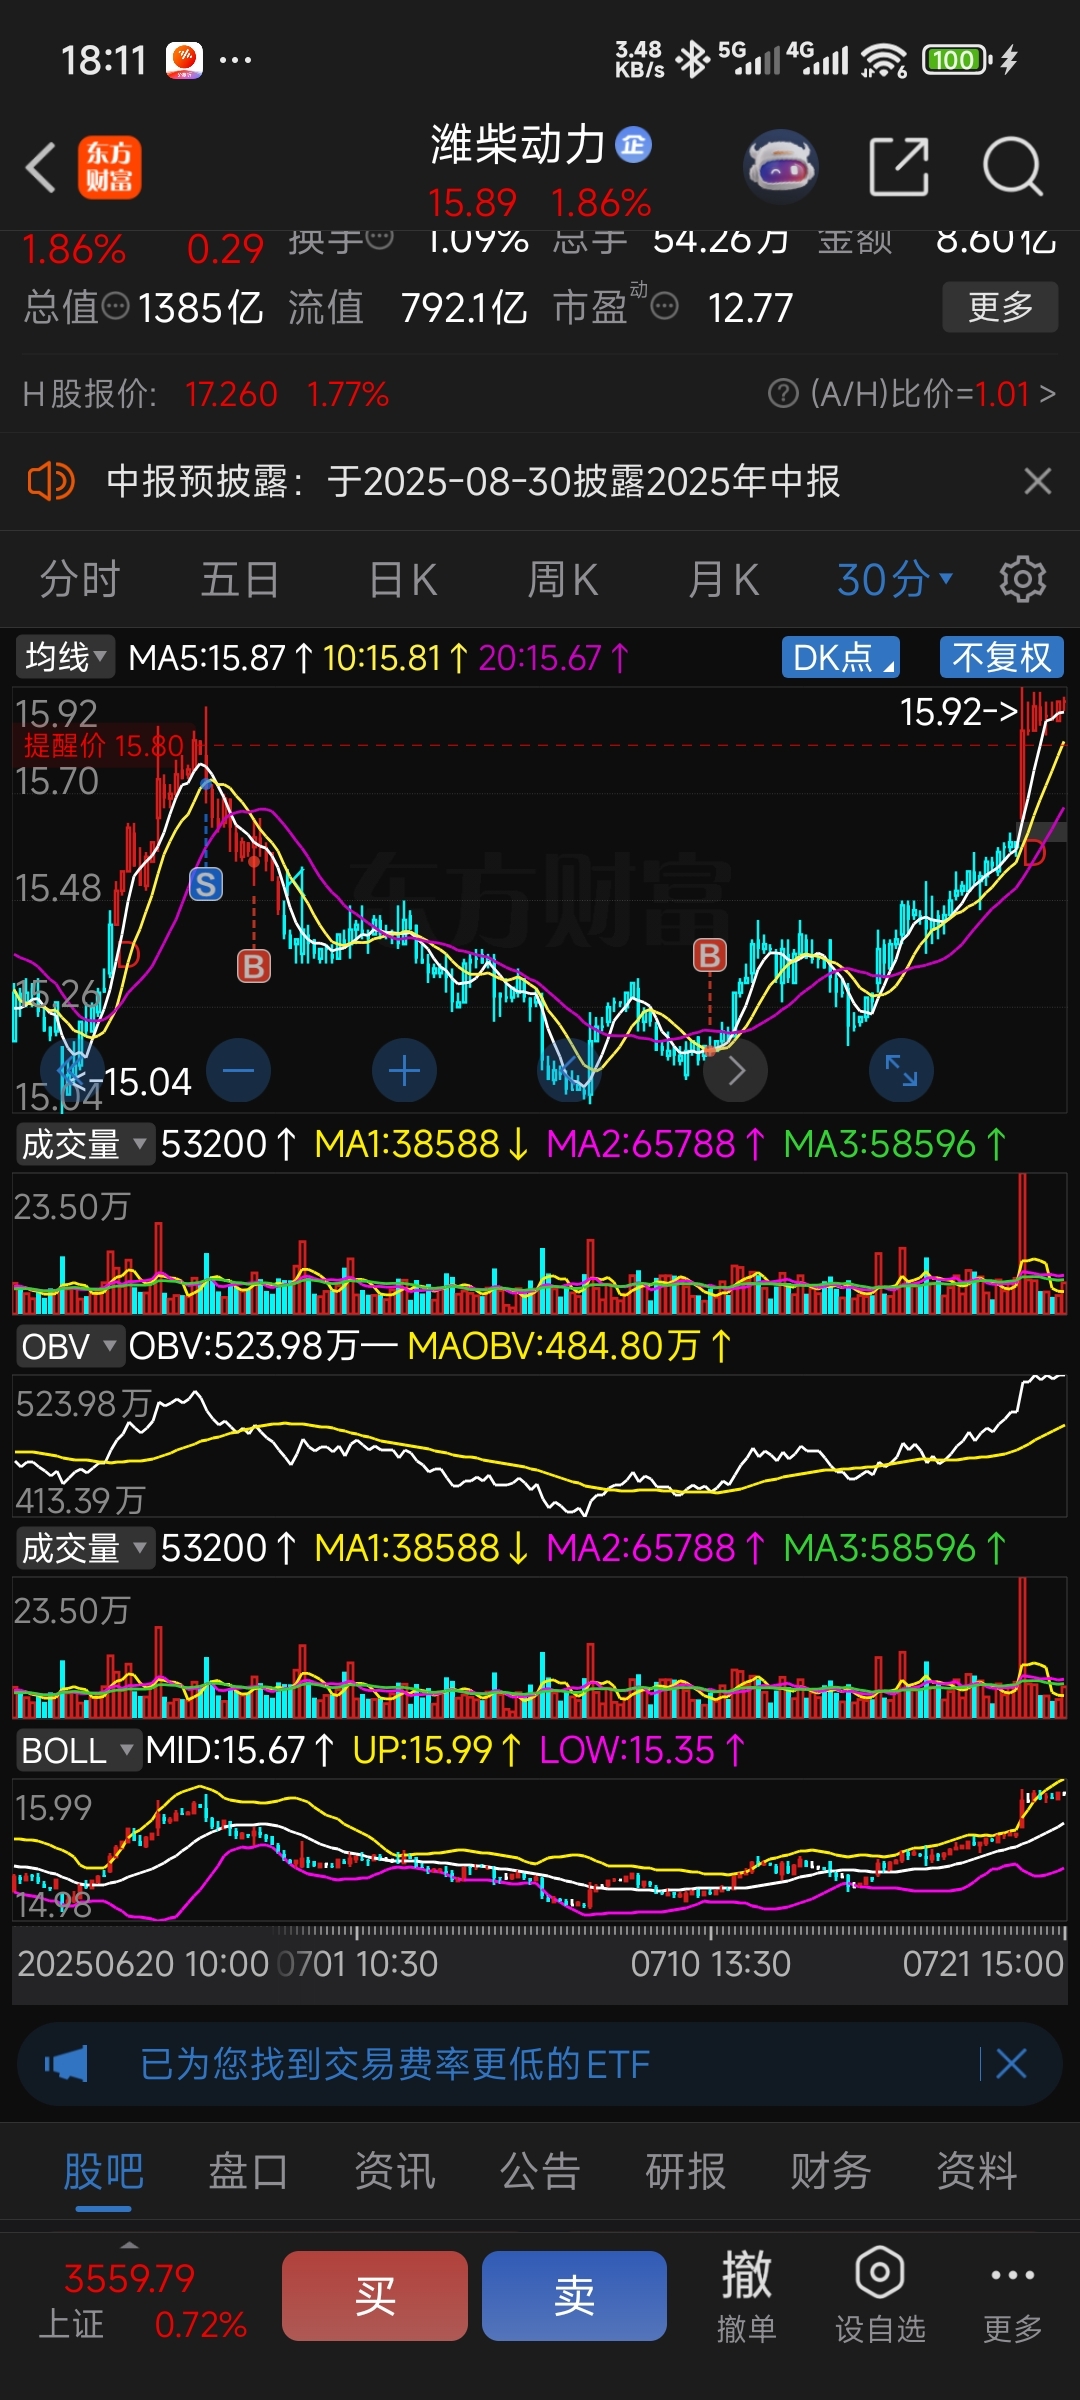
Task: Tap the Wi-Fi status bar icon
Action: tap(884, 60)
